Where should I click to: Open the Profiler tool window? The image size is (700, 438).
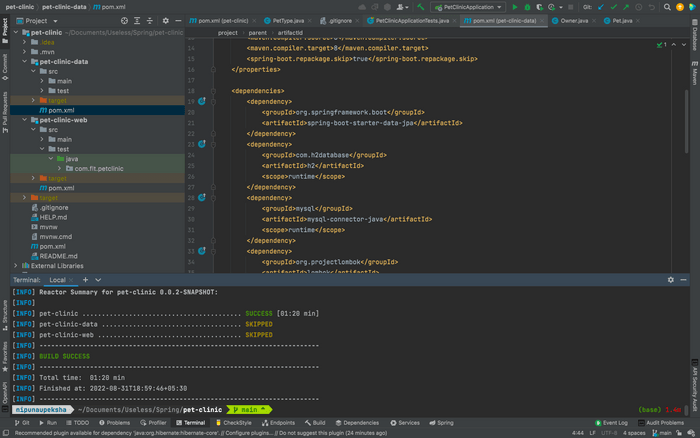point(153,422)
